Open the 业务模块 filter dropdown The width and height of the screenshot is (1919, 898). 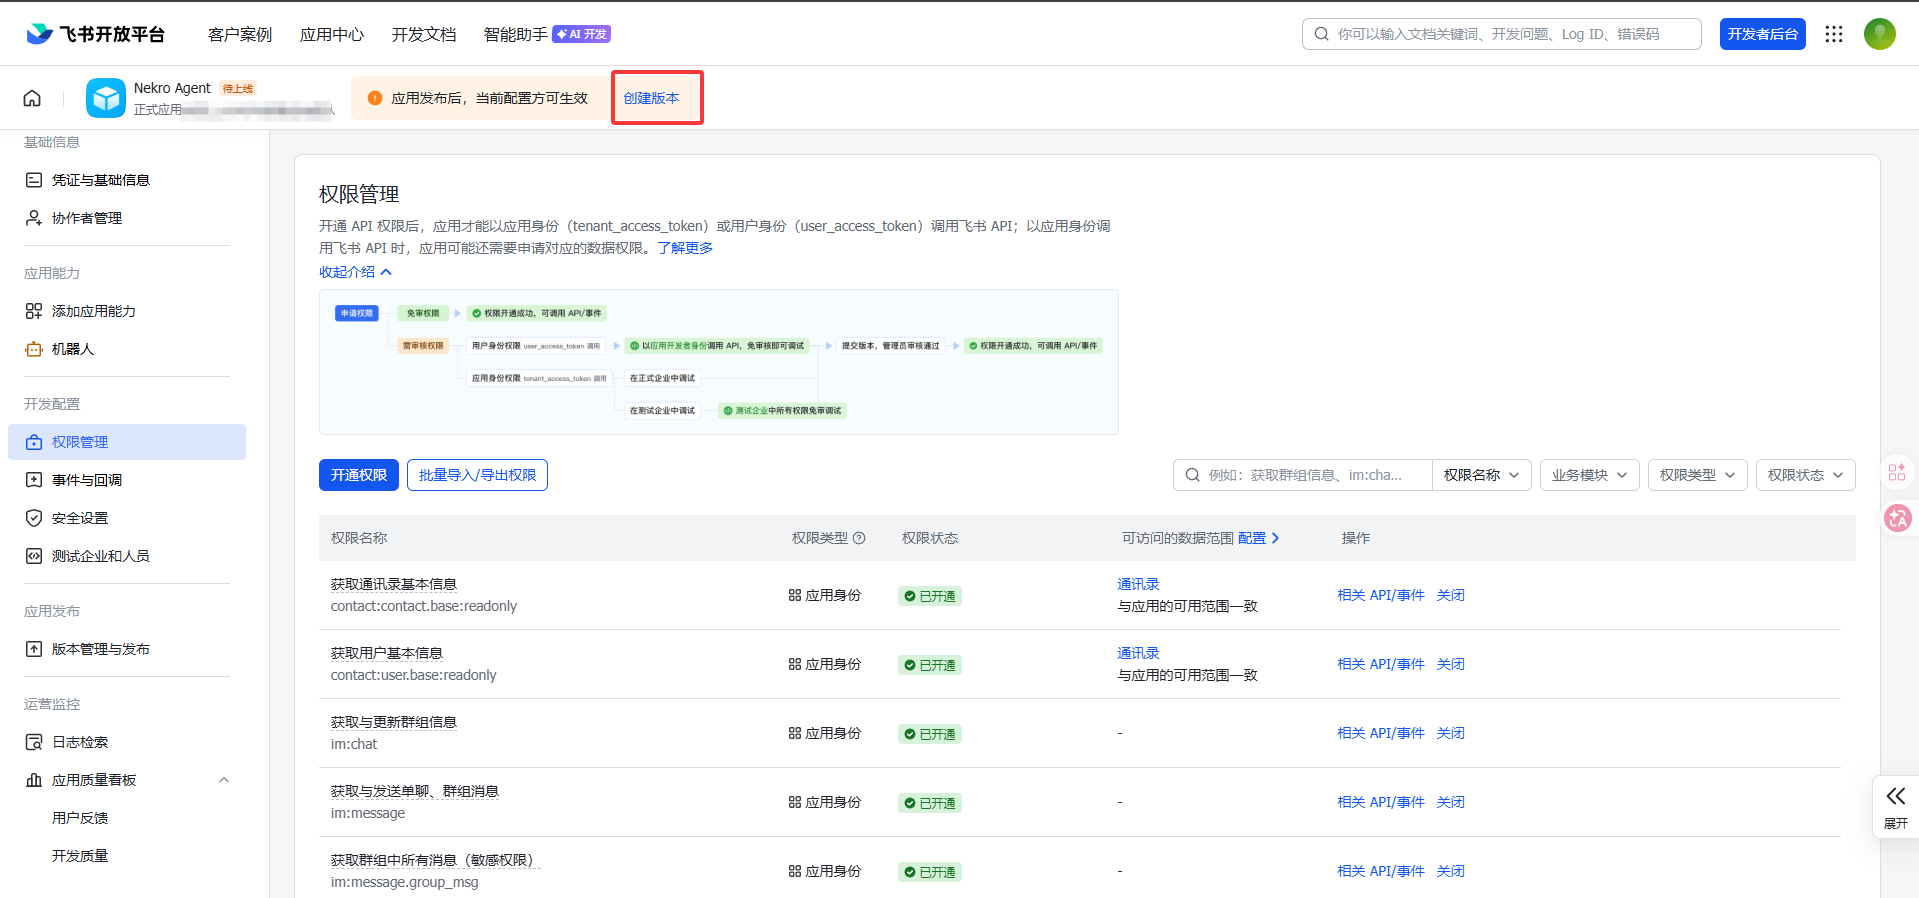[1589, 475]
